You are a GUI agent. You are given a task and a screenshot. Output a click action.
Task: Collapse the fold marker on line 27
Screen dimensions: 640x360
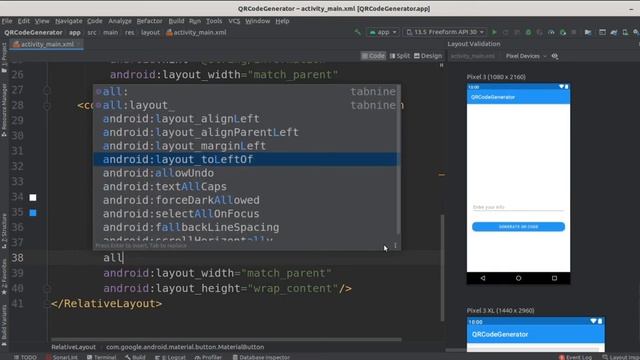point(47,90)
